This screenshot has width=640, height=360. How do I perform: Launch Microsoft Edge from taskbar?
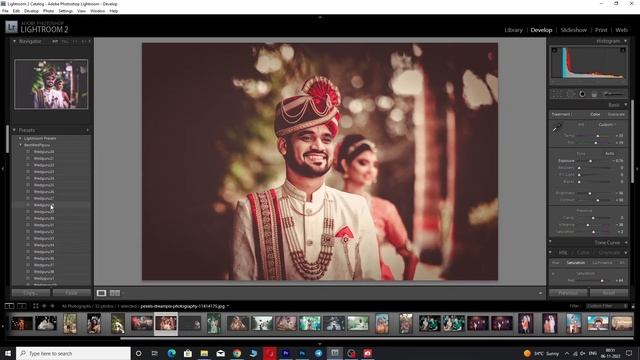pyautogui.click(x=171, y=353)
